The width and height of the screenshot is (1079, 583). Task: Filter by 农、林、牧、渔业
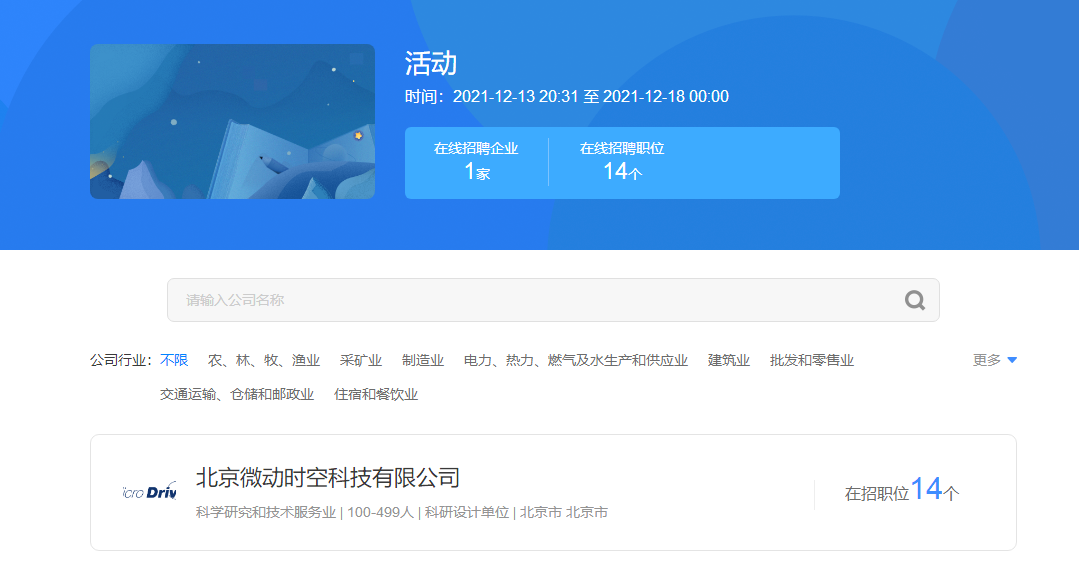click(264, 360)
